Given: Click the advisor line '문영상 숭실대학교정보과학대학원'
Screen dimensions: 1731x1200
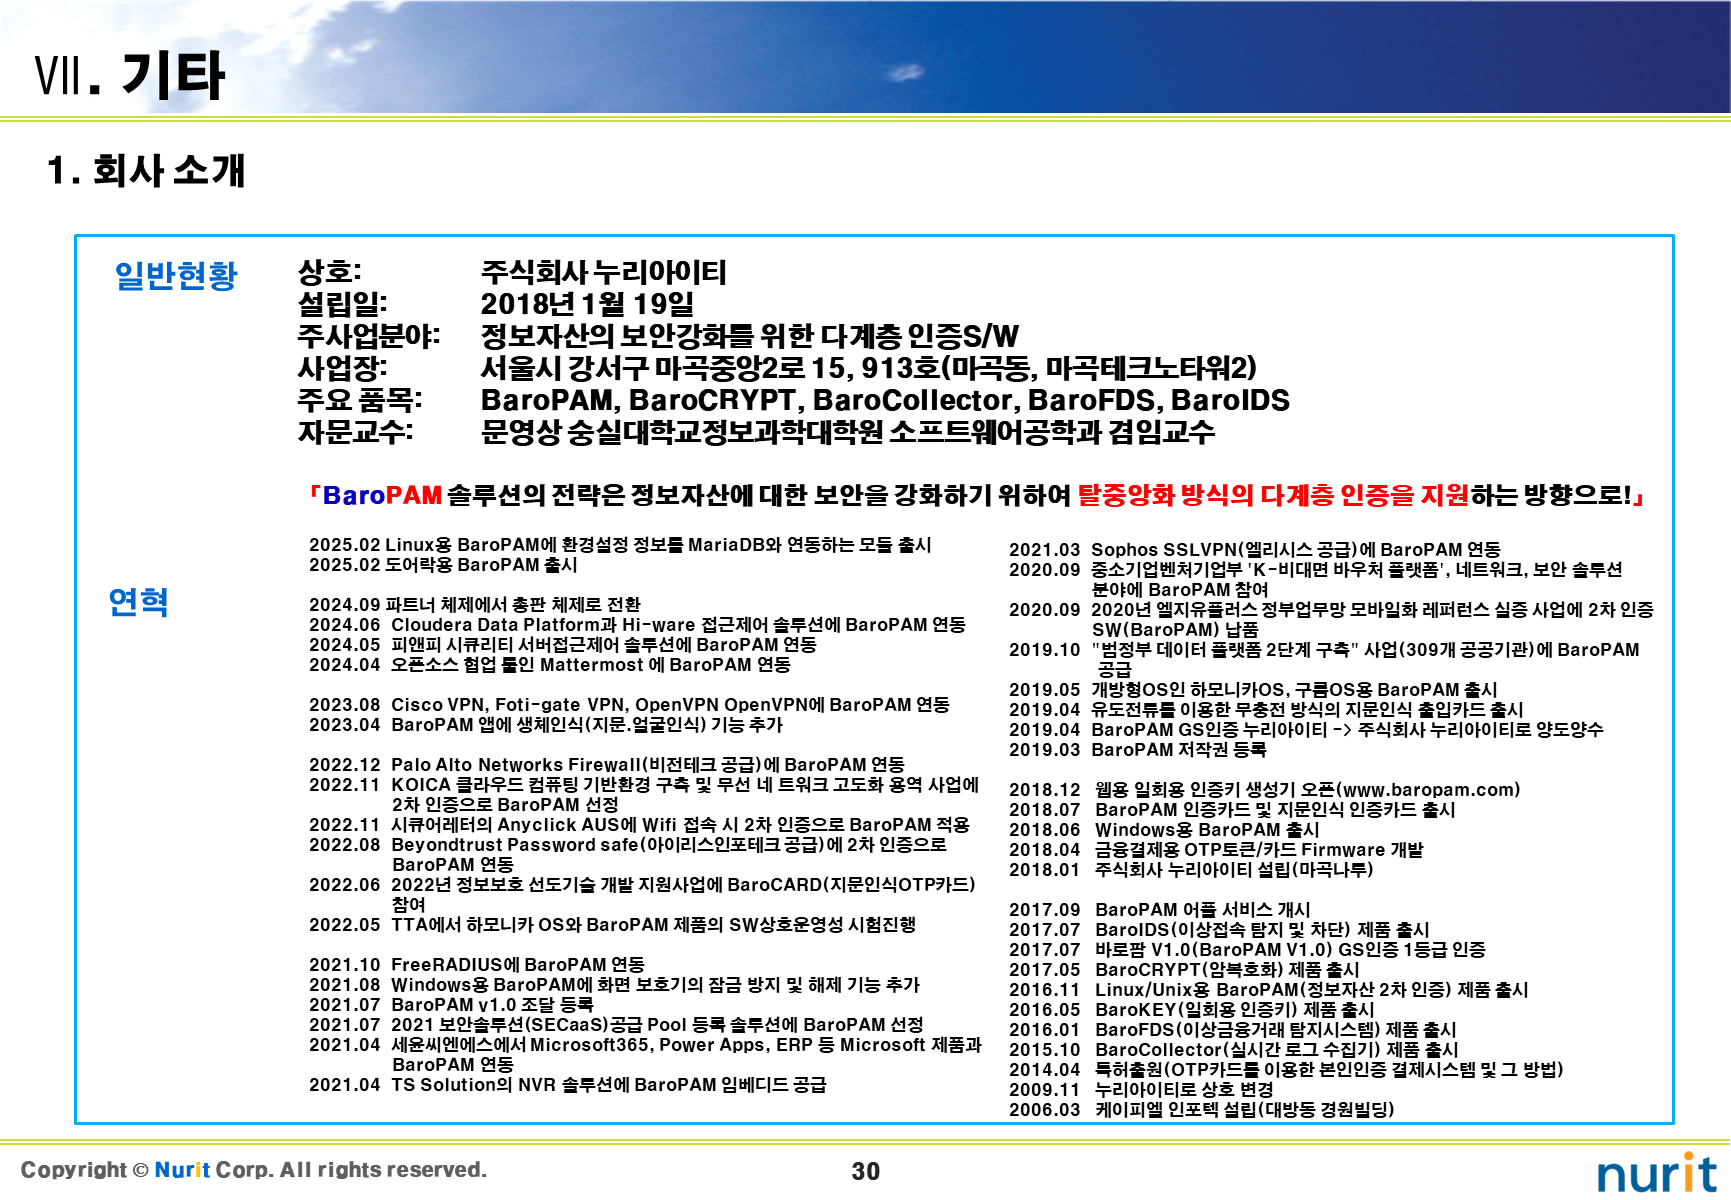Looking at the screenshot, I should pyautogui.click(x=682, y=432).
